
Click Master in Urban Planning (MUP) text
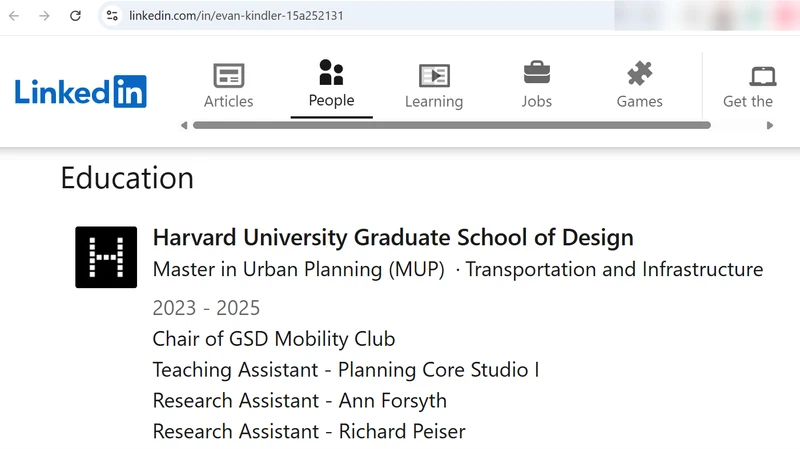[298, 269]
